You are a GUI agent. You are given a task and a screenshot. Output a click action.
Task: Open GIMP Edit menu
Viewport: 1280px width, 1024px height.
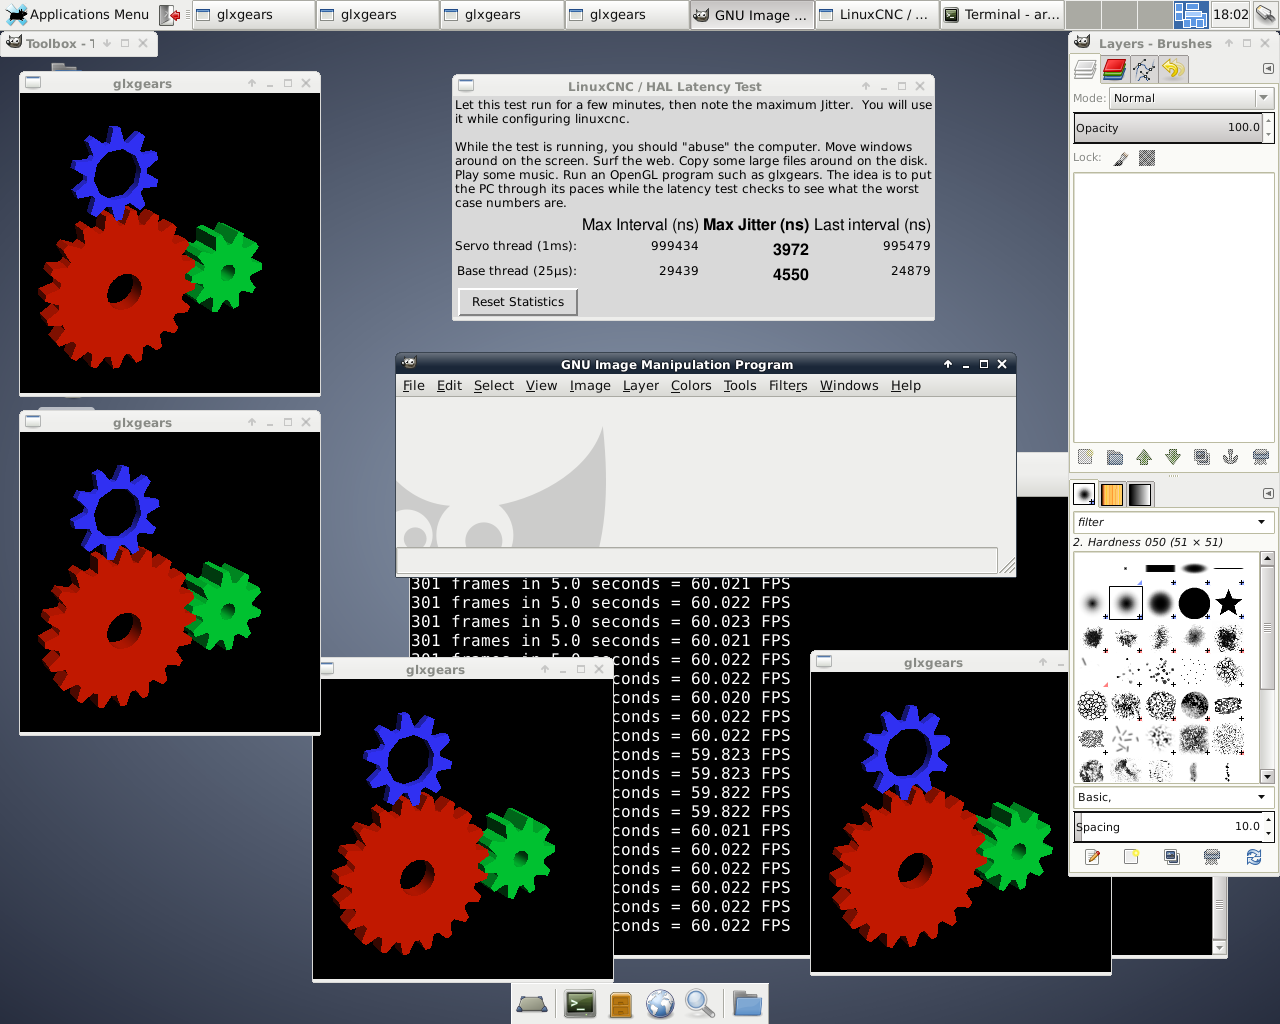tap(449, 386)
